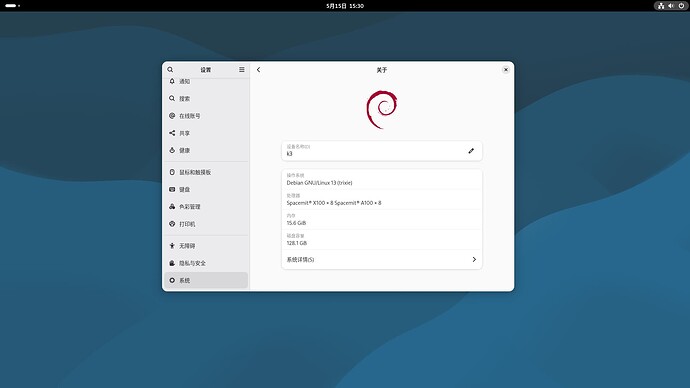The height and width of the screenshot is (388, 690).
Task: Go back using the arrow beside 关于
Action: coord(259,70)
